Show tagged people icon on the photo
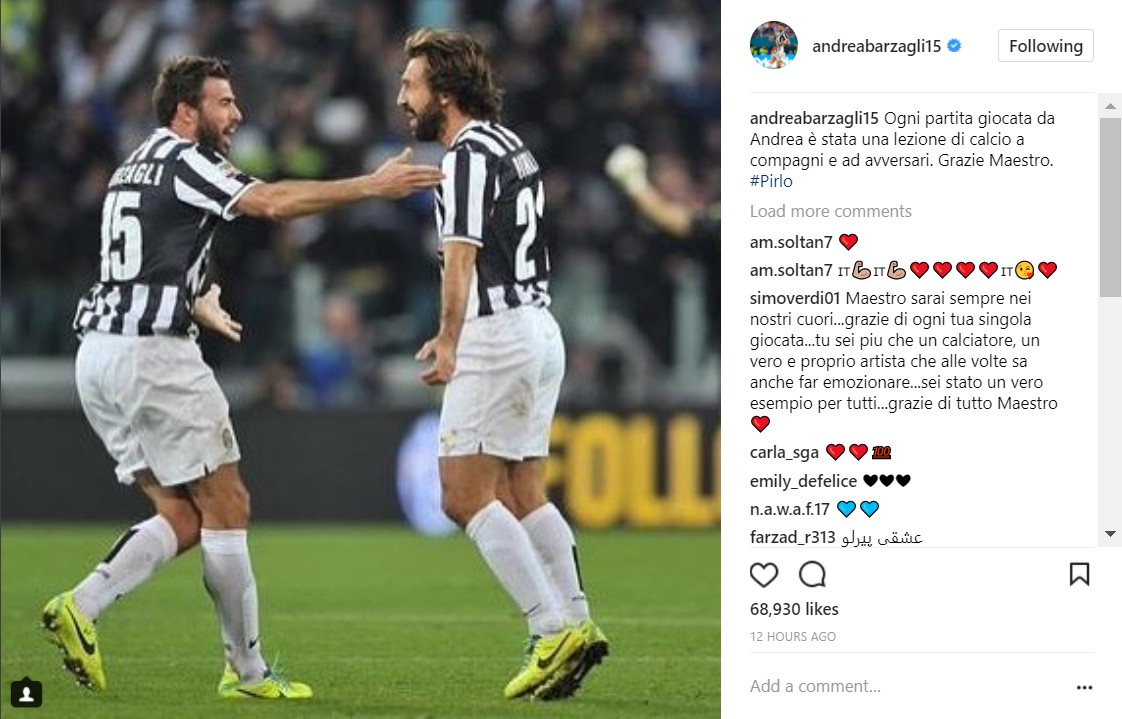 click(26, 693)
